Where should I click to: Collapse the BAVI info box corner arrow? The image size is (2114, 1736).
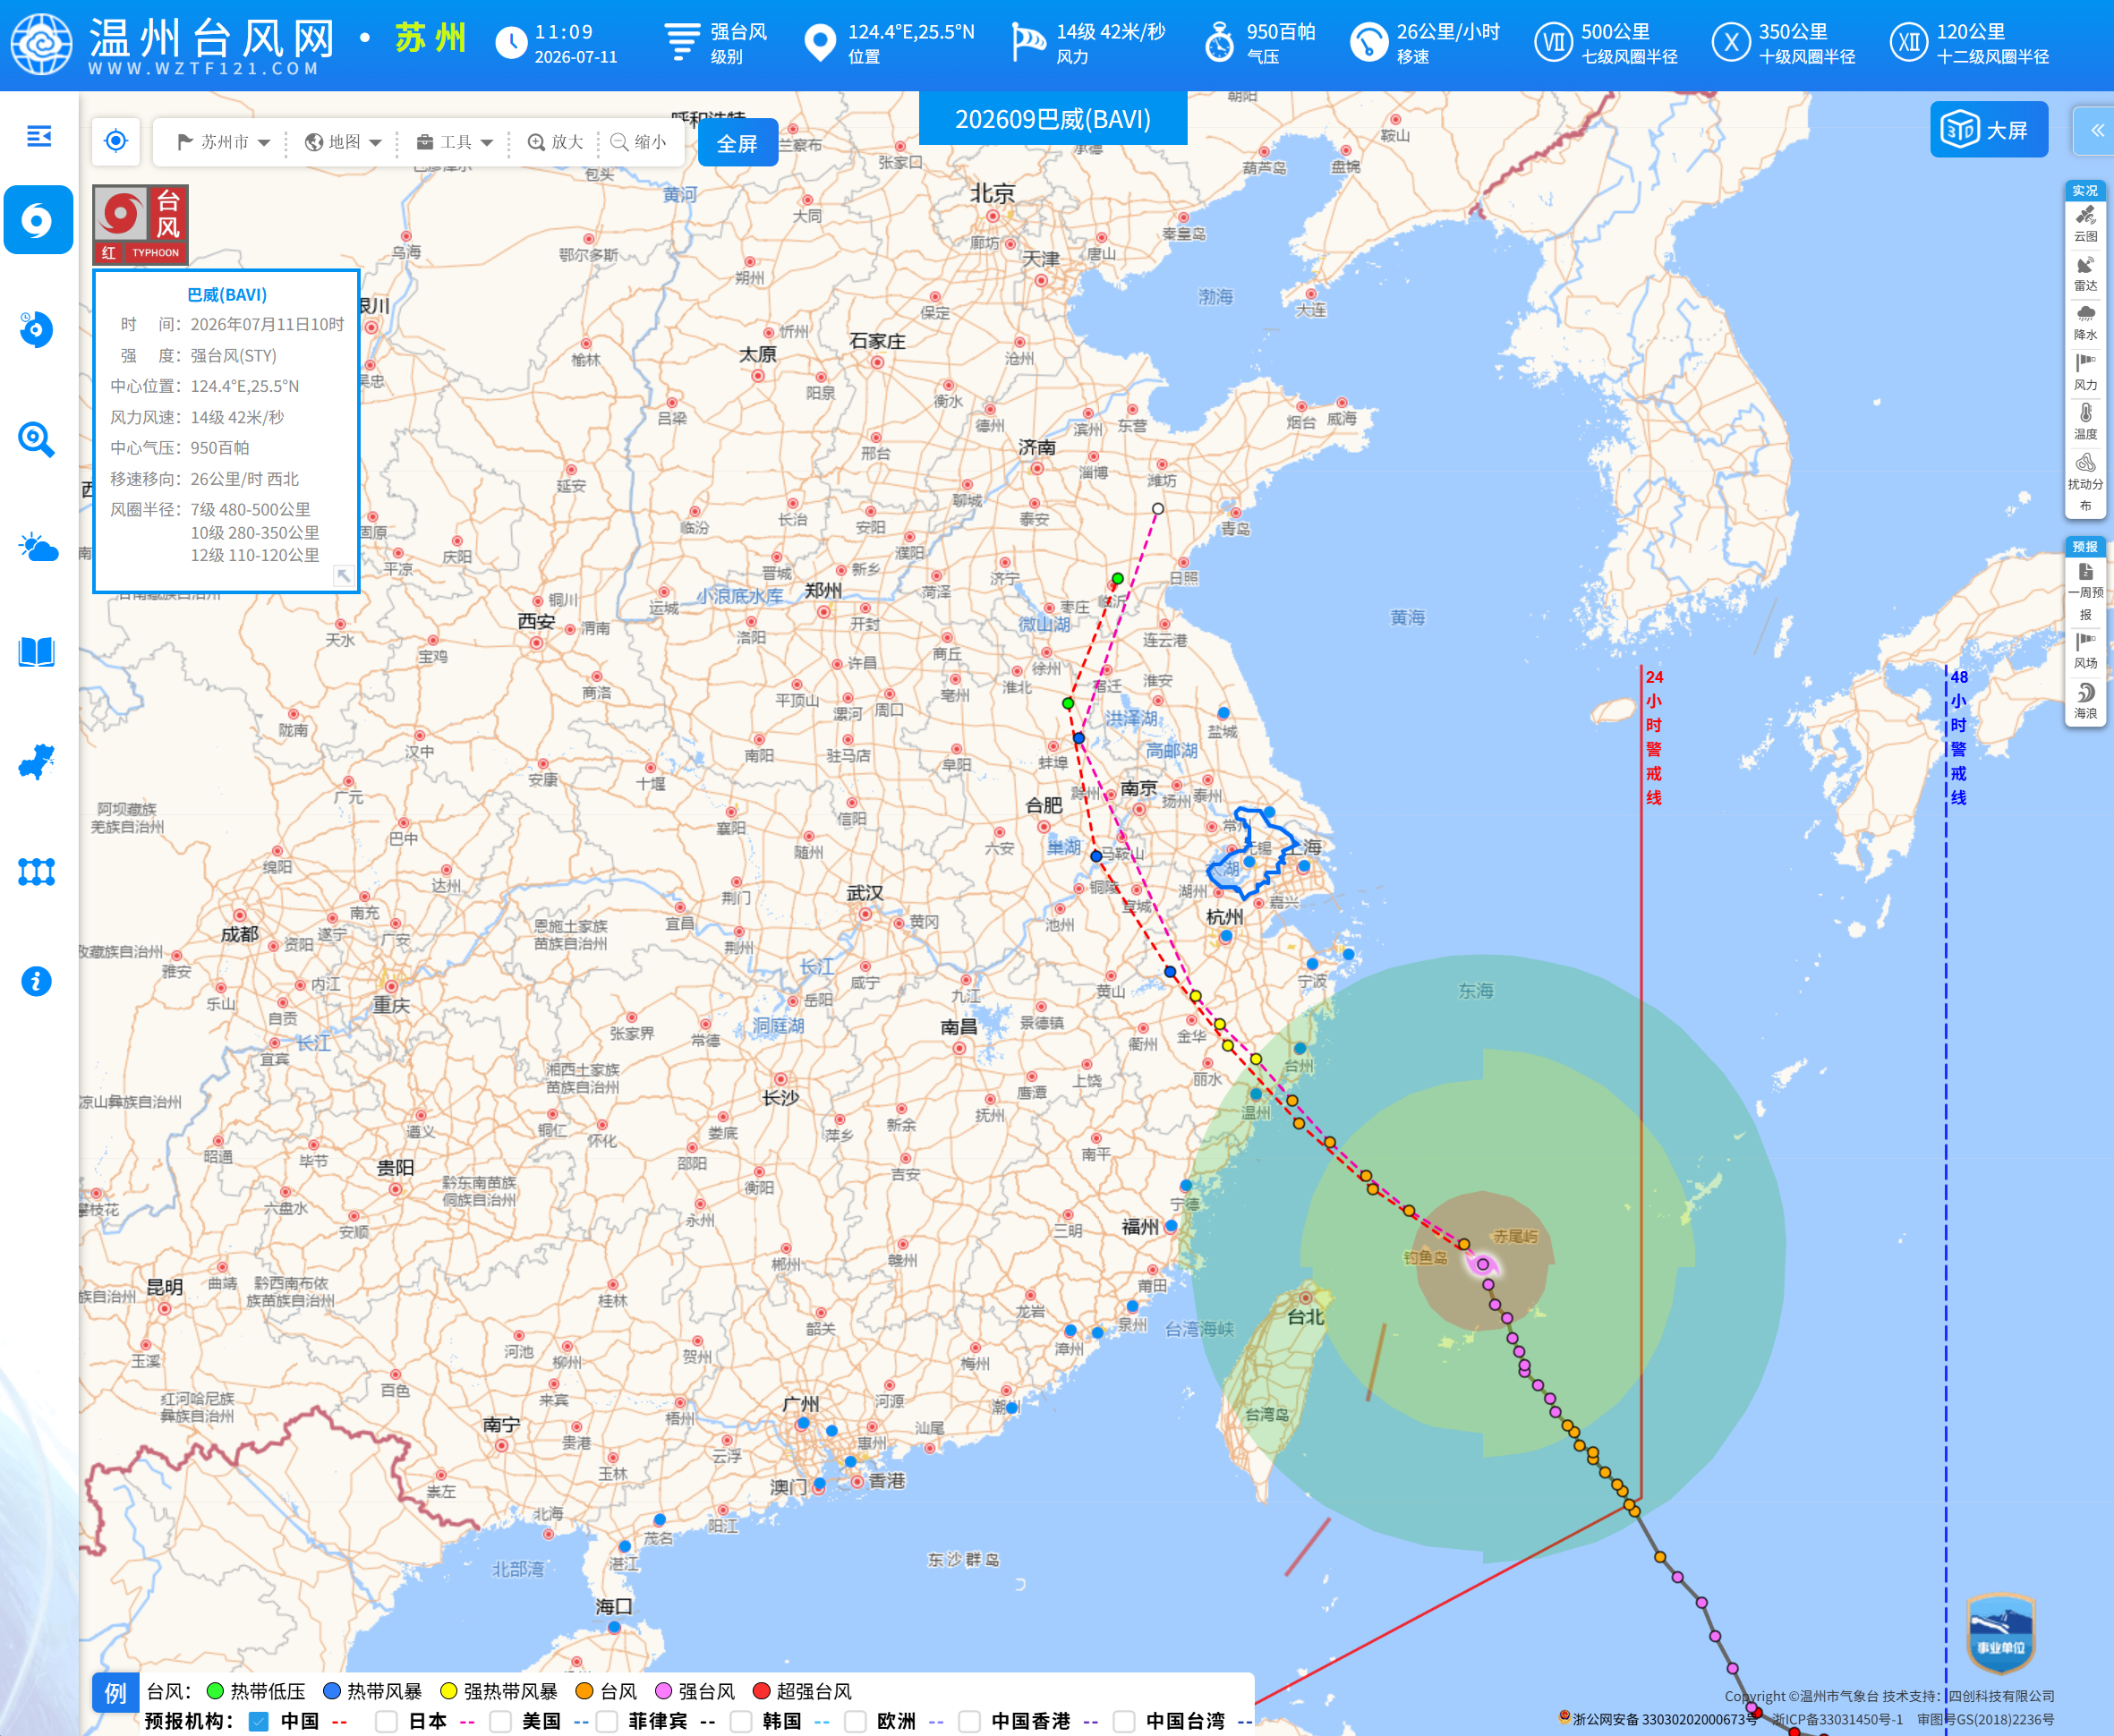click(x=343, y=575)
